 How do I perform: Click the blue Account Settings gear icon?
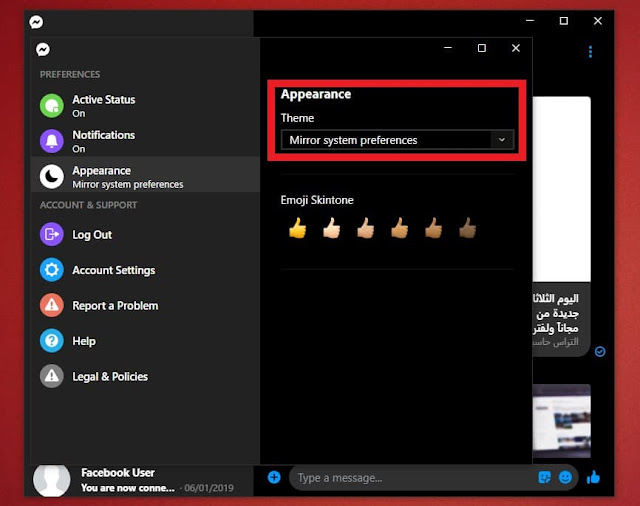click(x=52, y=270)
